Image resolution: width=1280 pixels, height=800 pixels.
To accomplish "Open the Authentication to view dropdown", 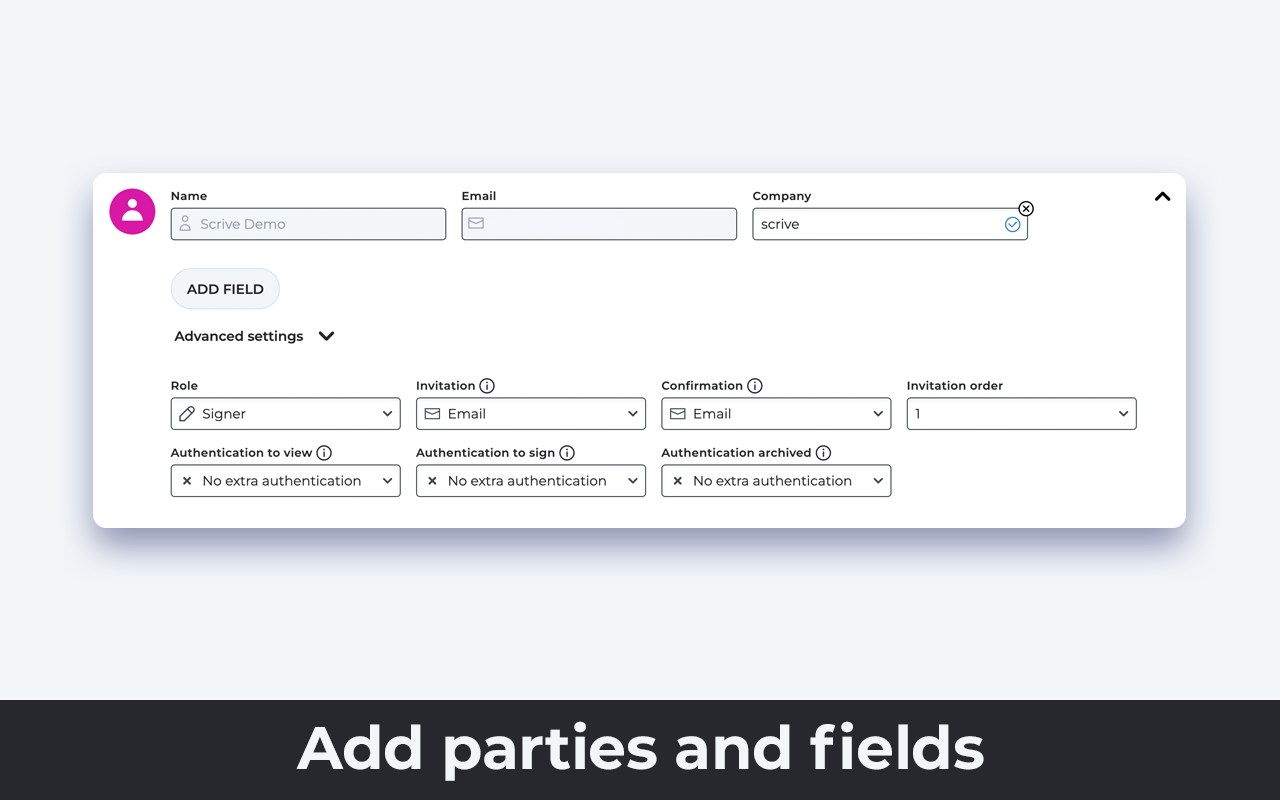I will click(285, 481).
